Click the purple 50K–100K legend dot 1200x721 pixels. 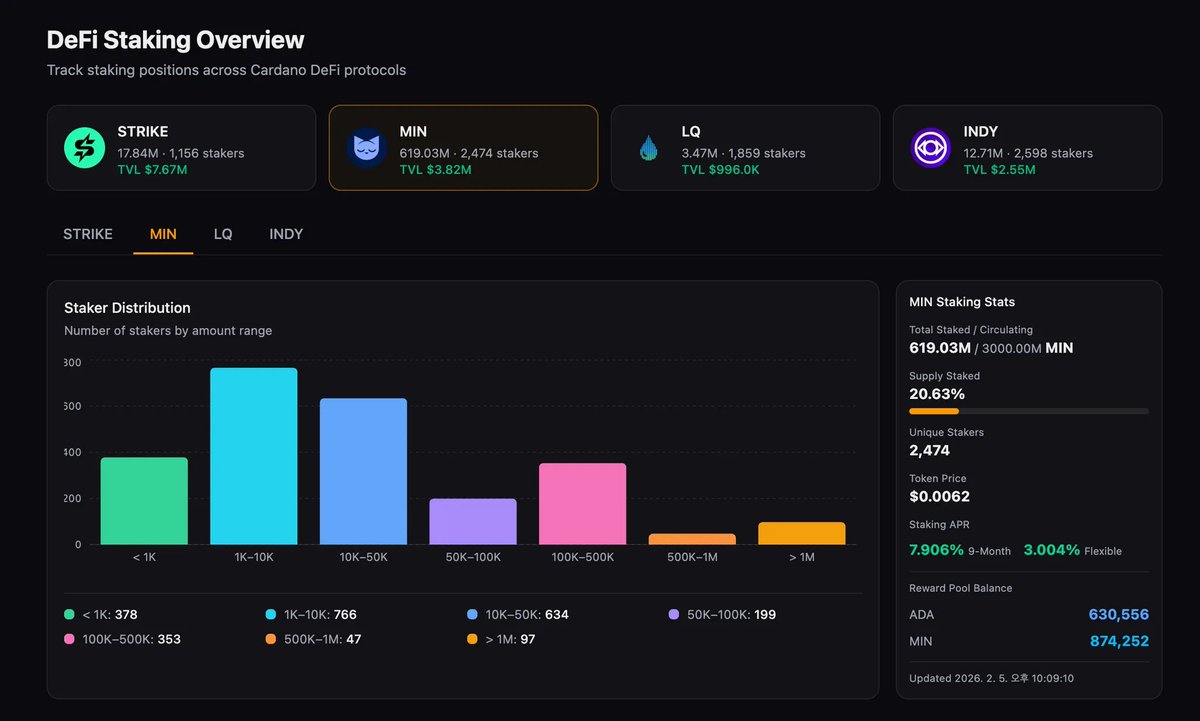[x=673, y=614]
